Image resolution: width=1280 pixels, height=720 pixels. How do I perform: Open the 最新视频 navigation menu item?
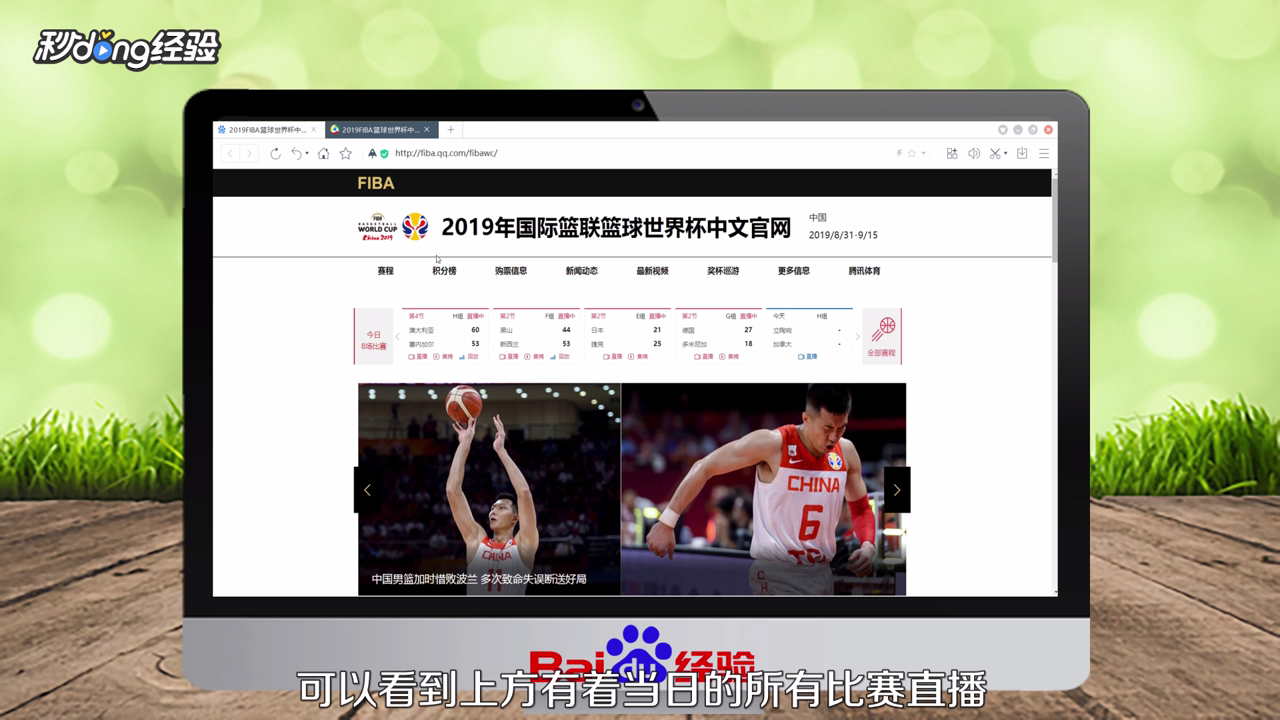coord(652,271)
